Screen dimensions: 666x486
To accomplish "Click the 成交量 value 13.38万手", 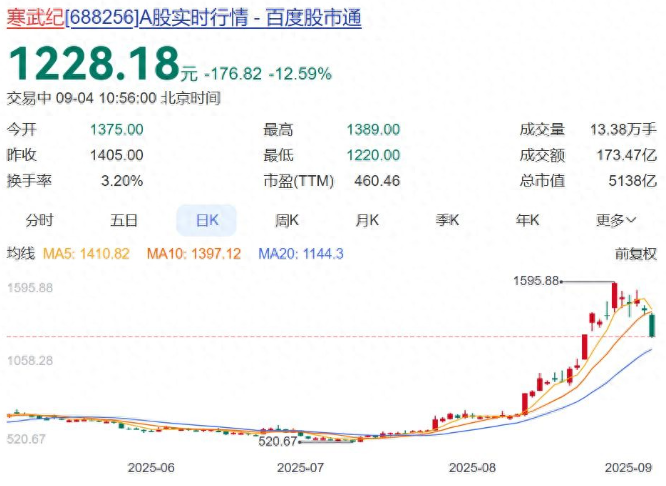I will (x=624, y=129).
